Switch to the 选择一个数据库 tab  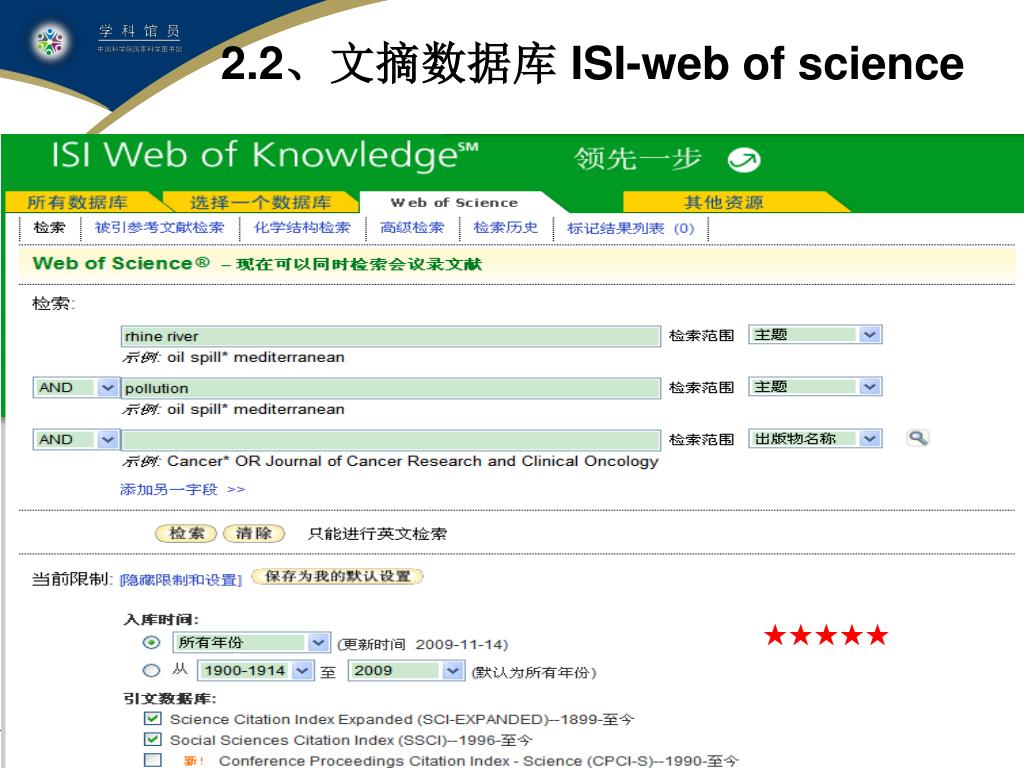(261, 202)
